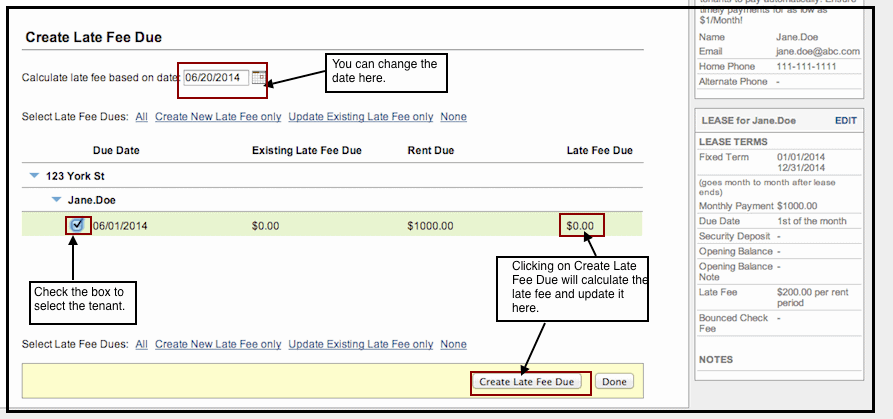Edit the lease for Jane.Doe

pyautogui.click(x=845, y=121)
